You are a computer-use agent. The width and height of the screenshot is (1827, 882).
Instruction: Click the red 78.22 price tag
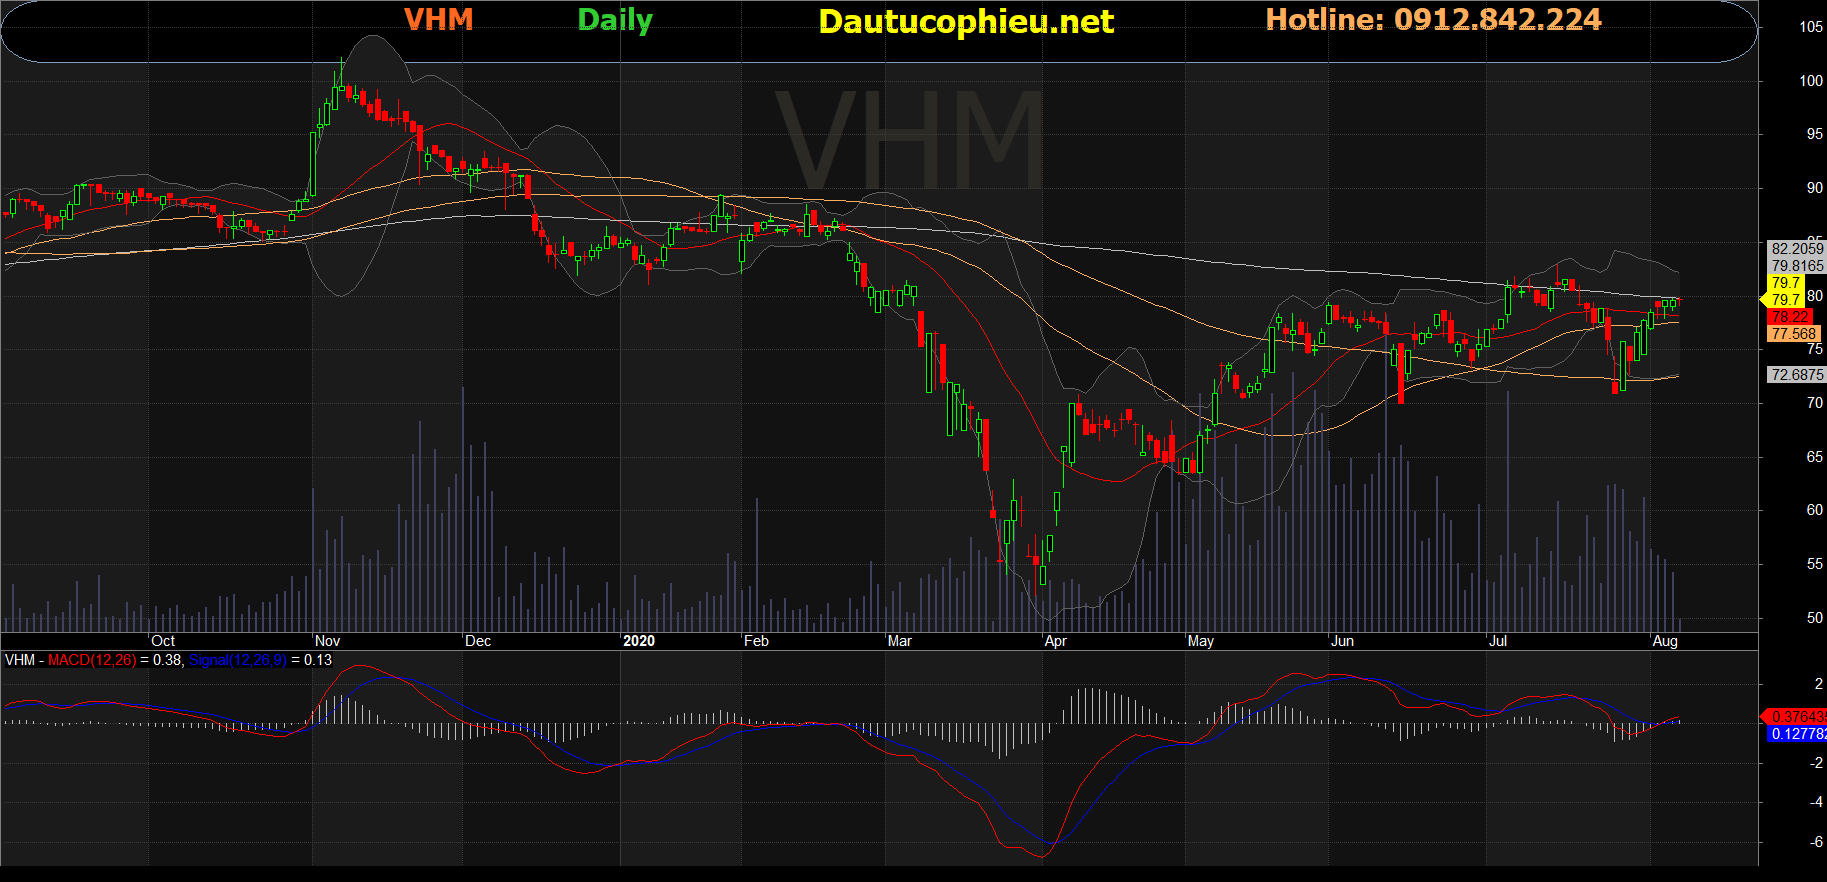(1790, 317)
